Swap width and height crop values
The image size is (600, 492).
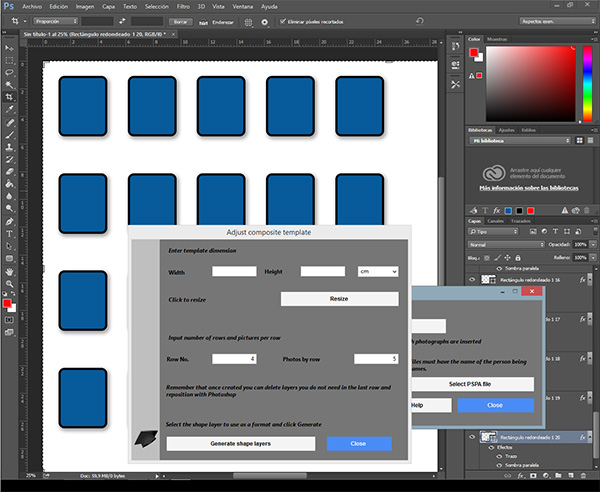[122, 21]
